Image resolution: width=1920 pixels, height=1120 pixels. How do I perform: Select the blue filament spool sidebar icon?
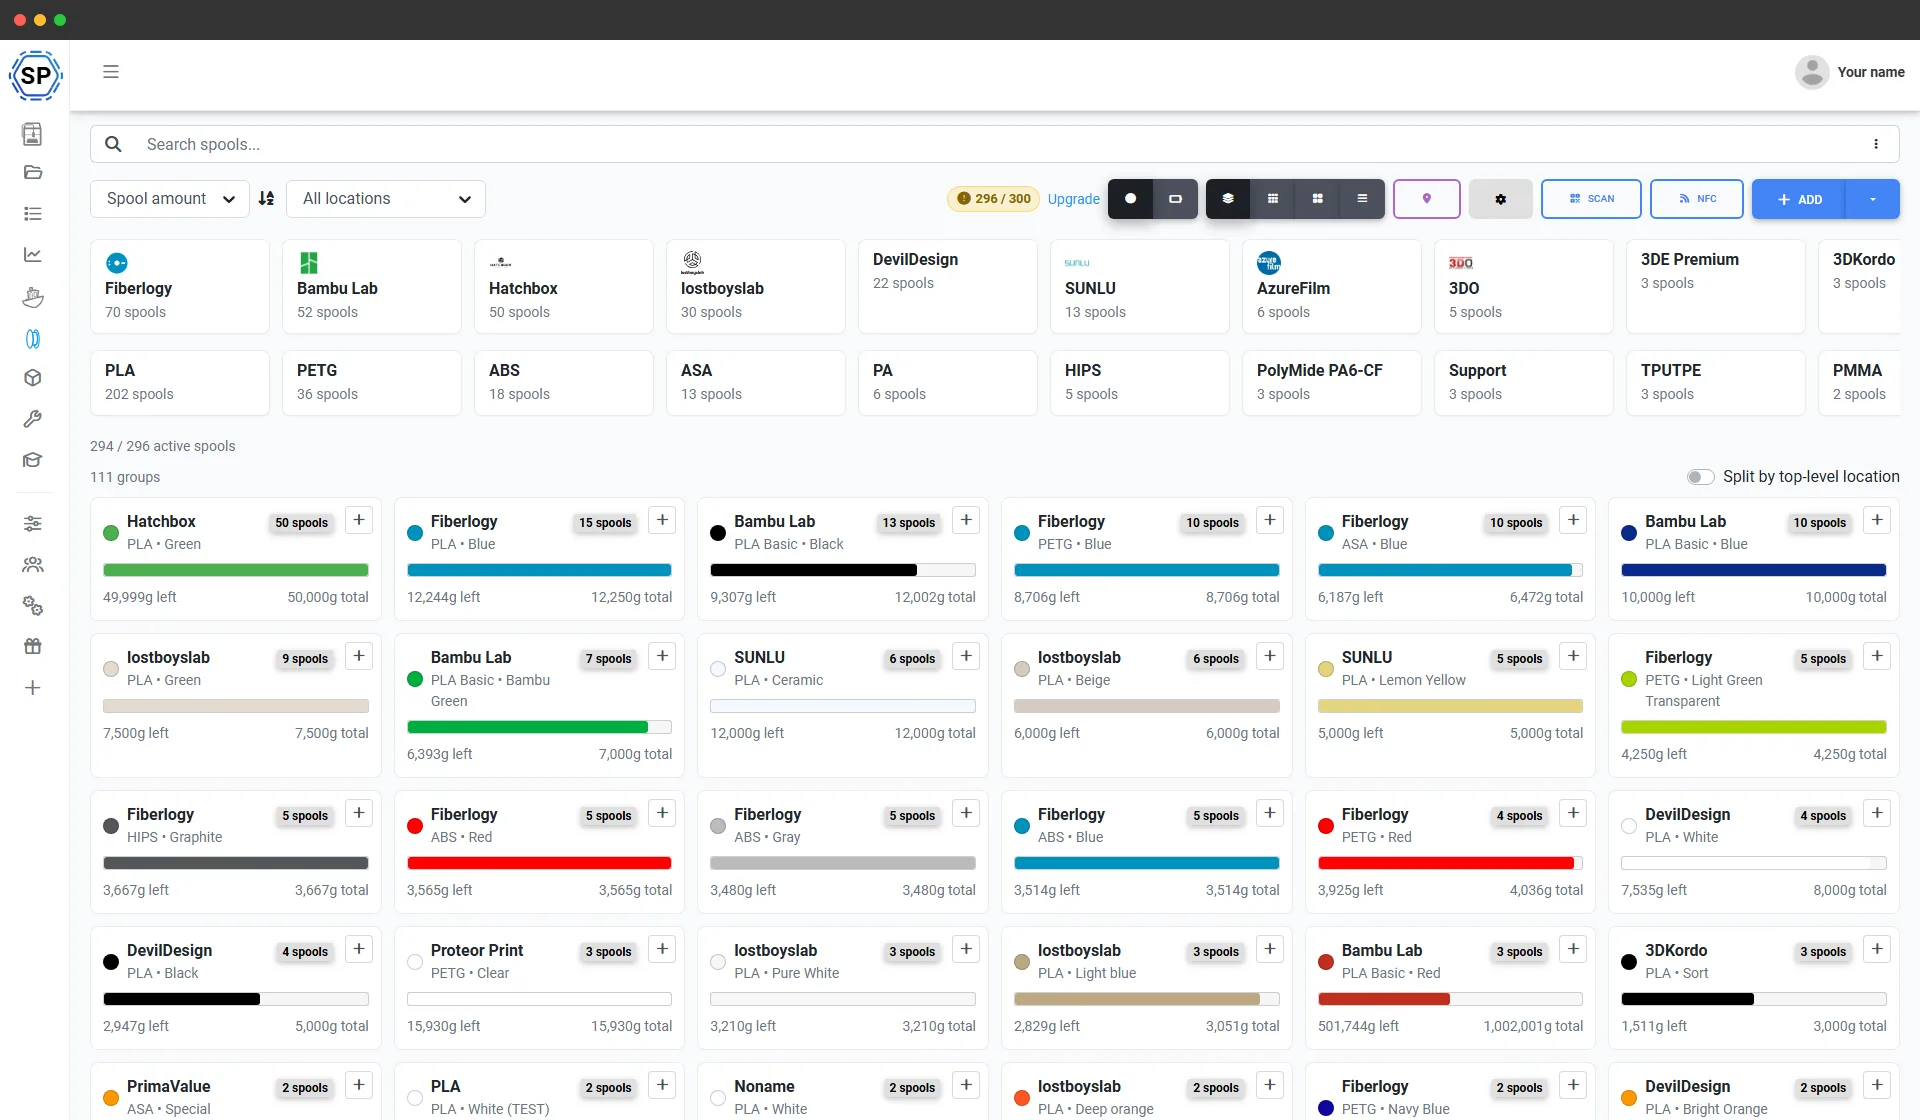click(33, 339)
